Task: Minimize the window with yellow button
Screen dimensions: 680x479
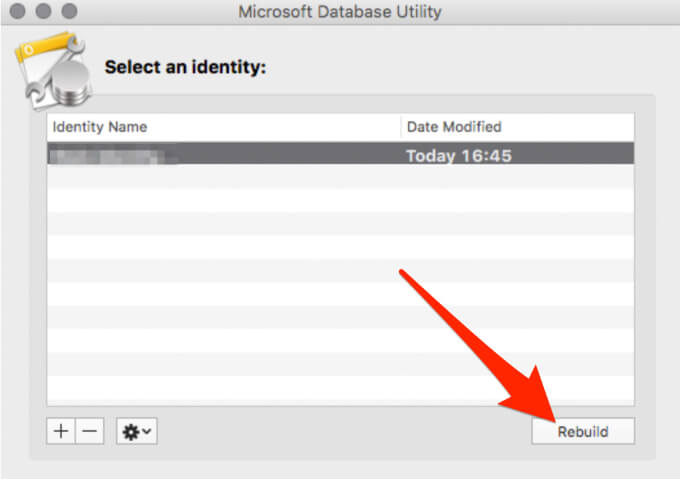Action: 44,12
